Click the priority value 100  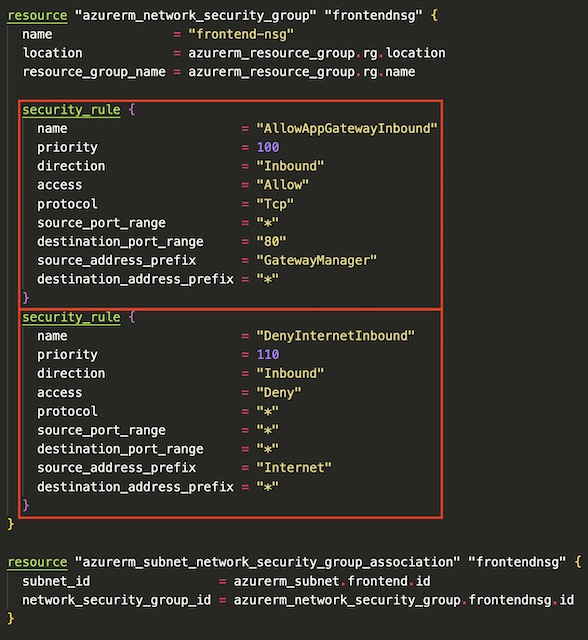268,147
